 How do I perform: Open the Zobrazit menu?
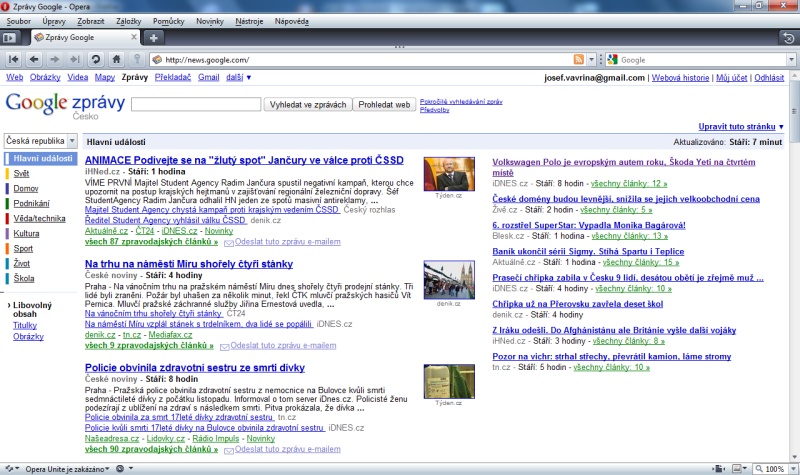pyautogui.click(x=91, y=21)
